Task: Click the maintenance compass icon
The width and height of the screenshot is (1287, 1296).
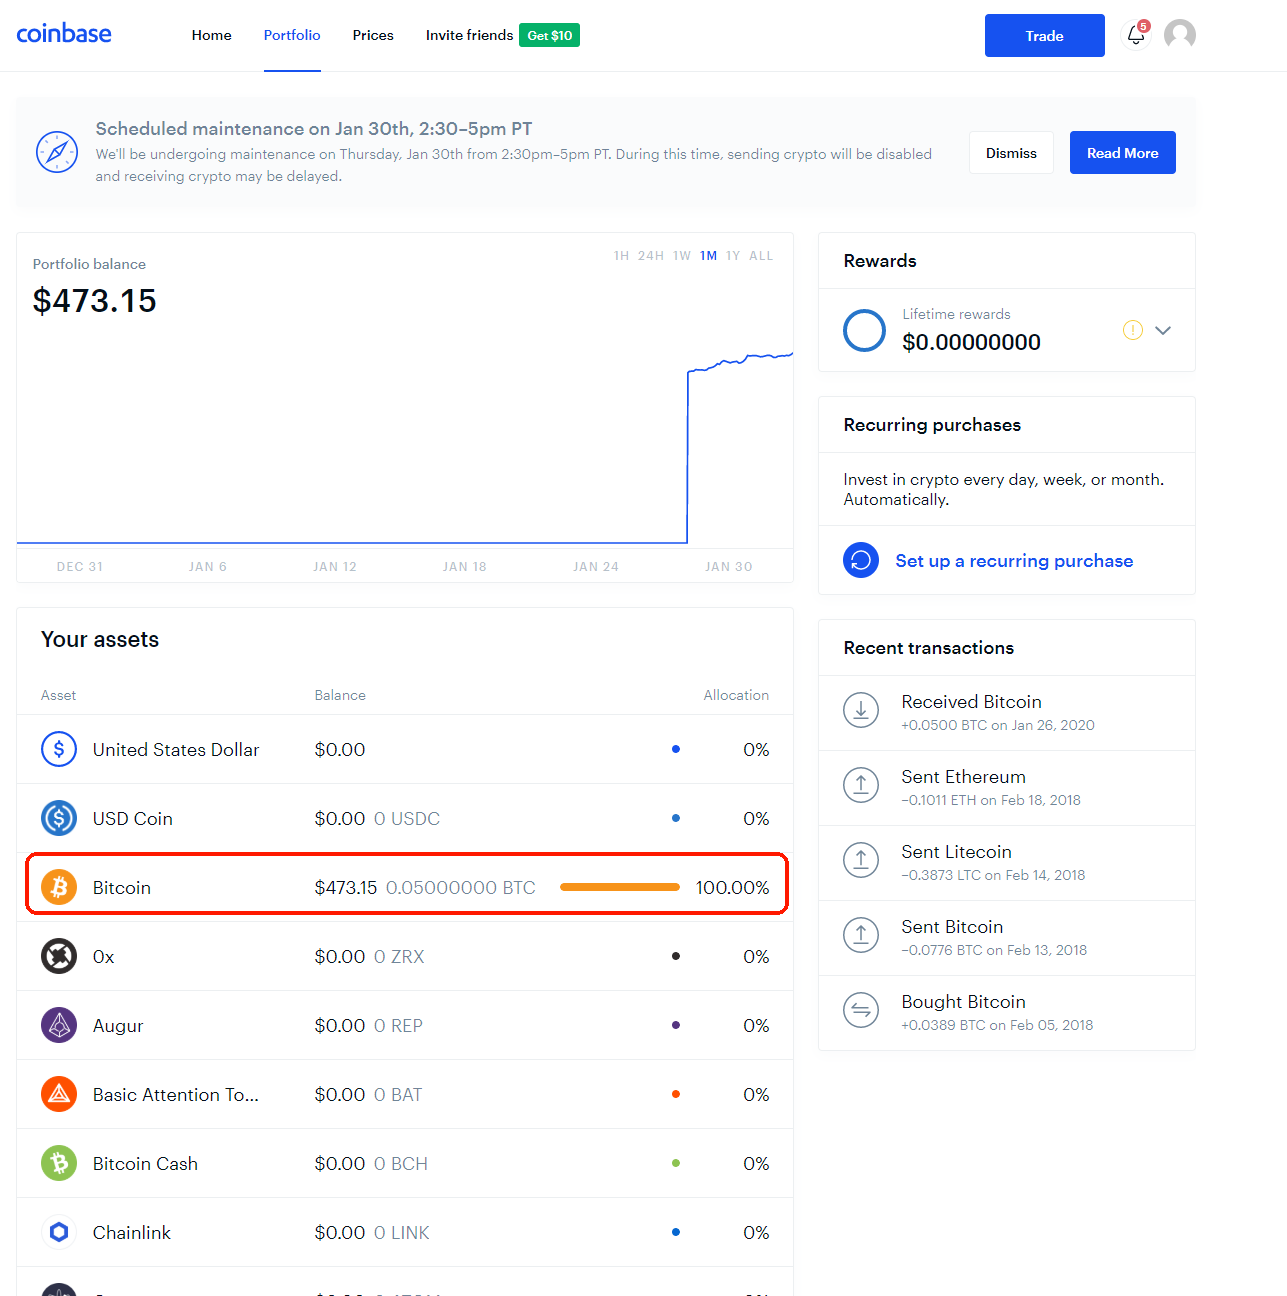Action: click(x=57, y=152)
